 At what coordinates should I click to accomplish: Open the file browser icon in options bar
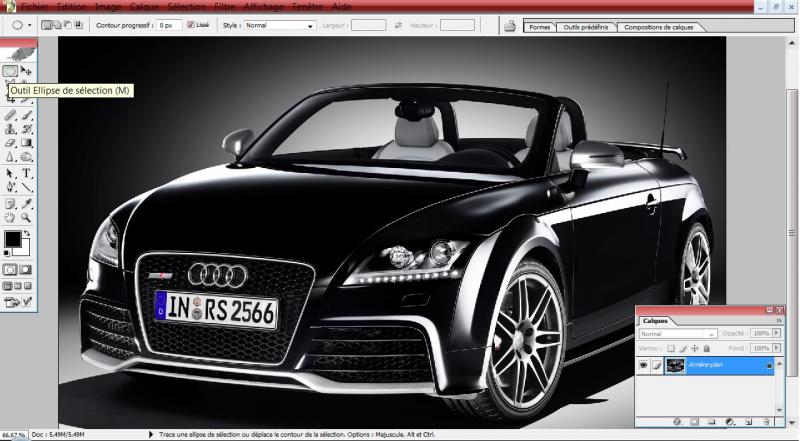point(509,26)
